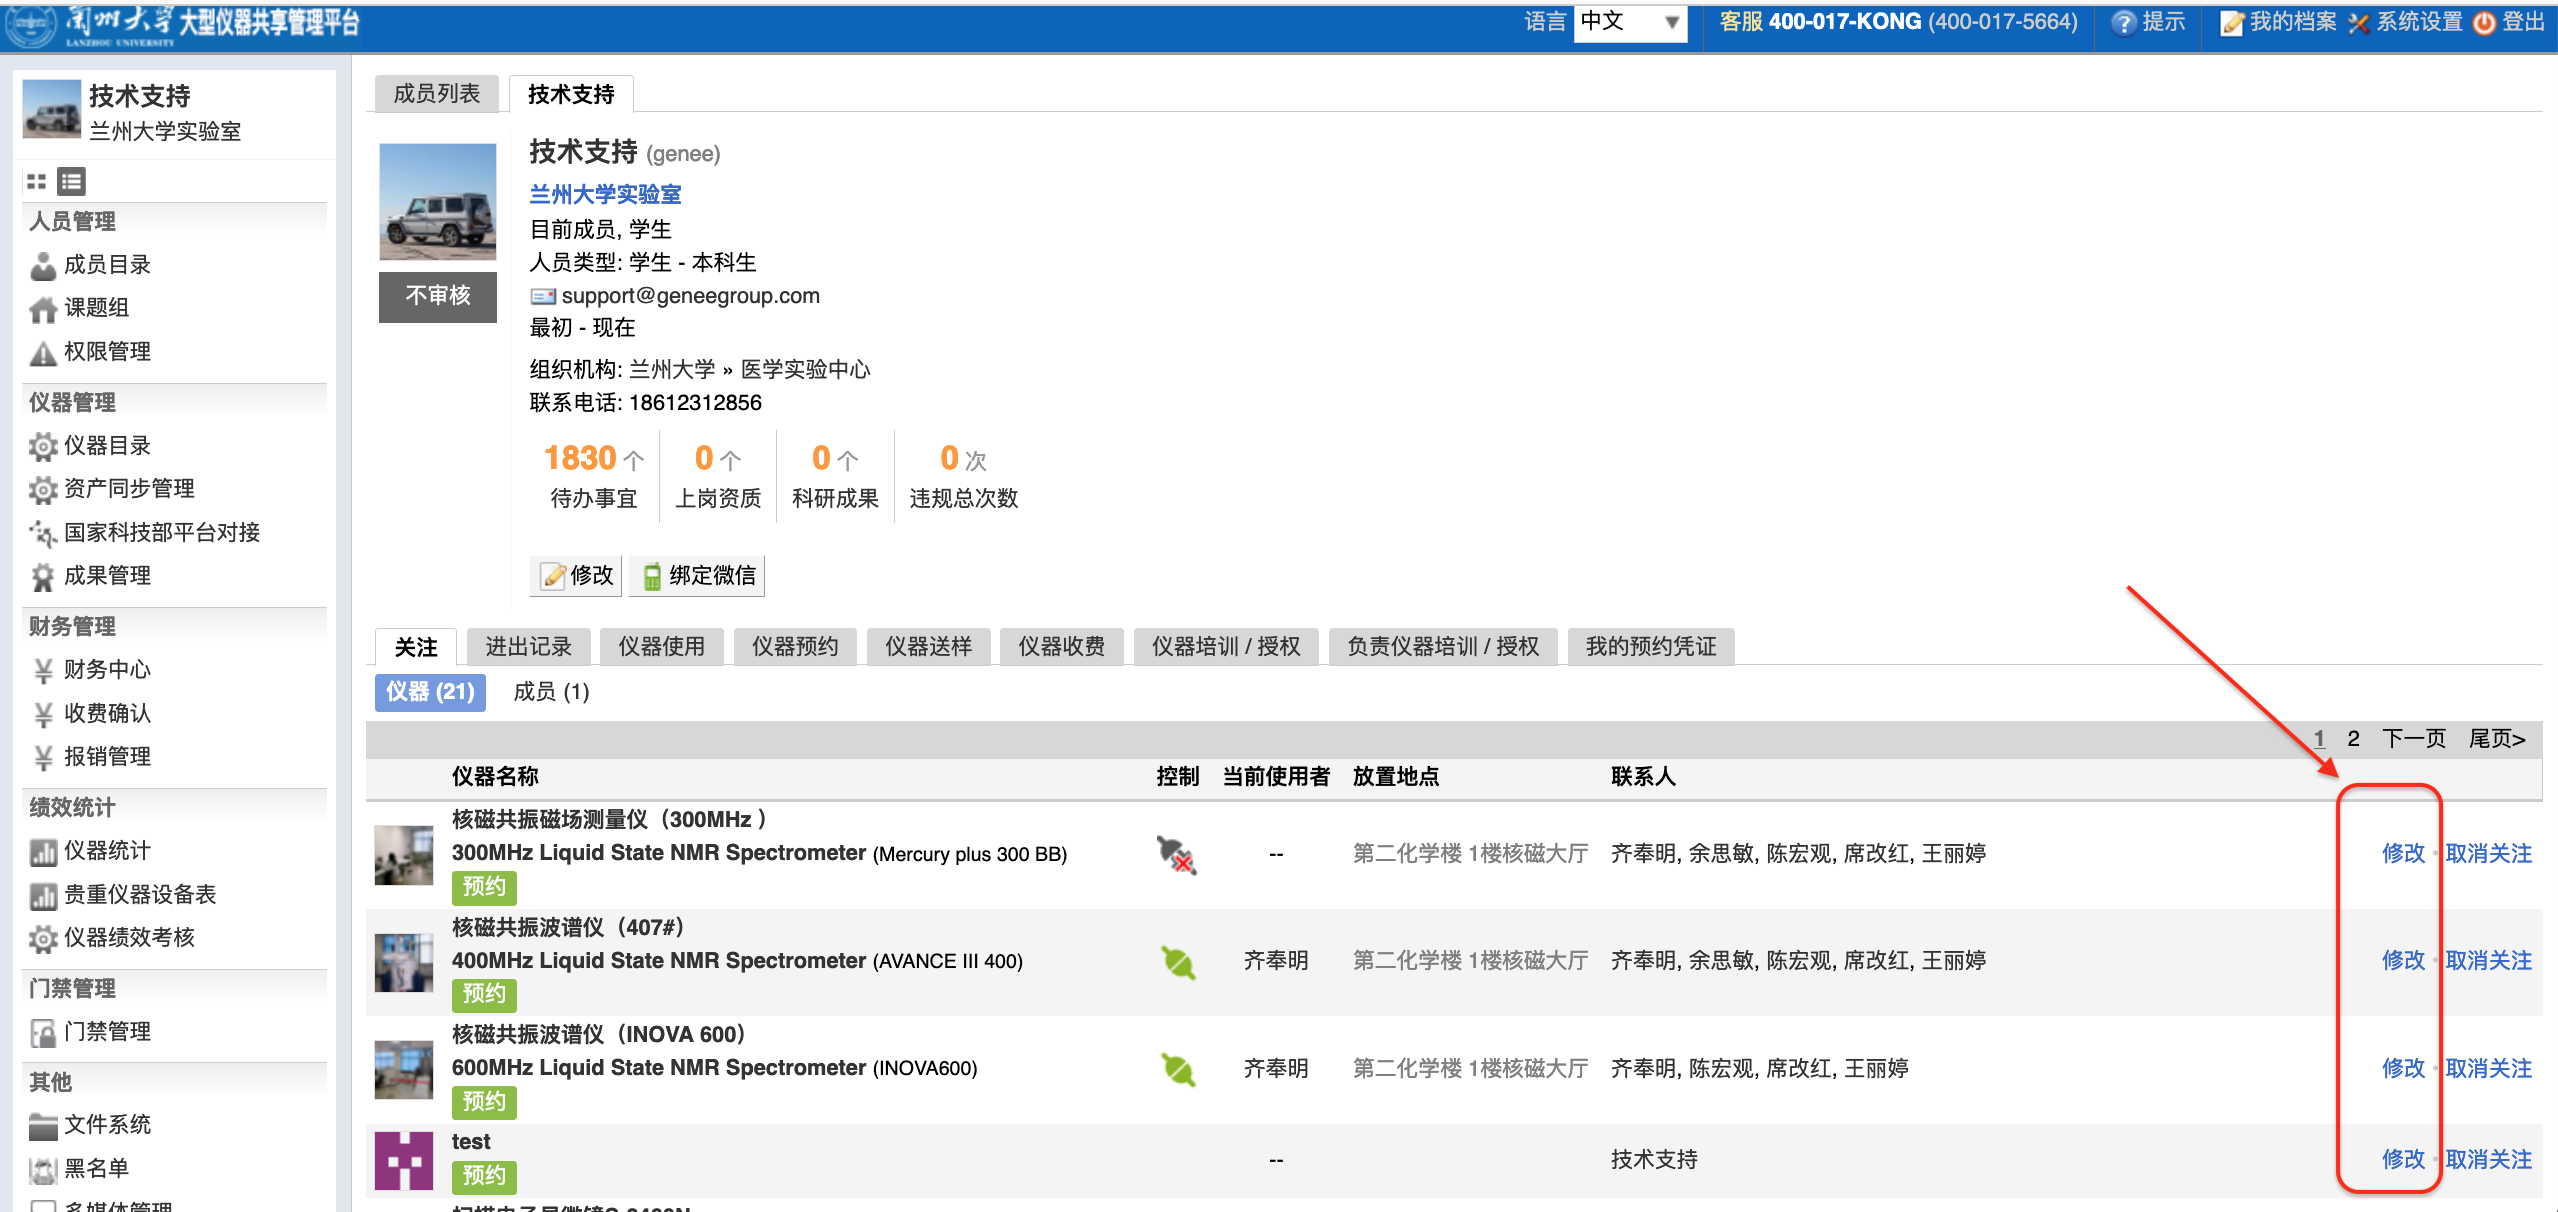This screenshot has width=2558, height=1212.
Task: Open 兰州大学实验室 lab link
Action: pos(606,195)
